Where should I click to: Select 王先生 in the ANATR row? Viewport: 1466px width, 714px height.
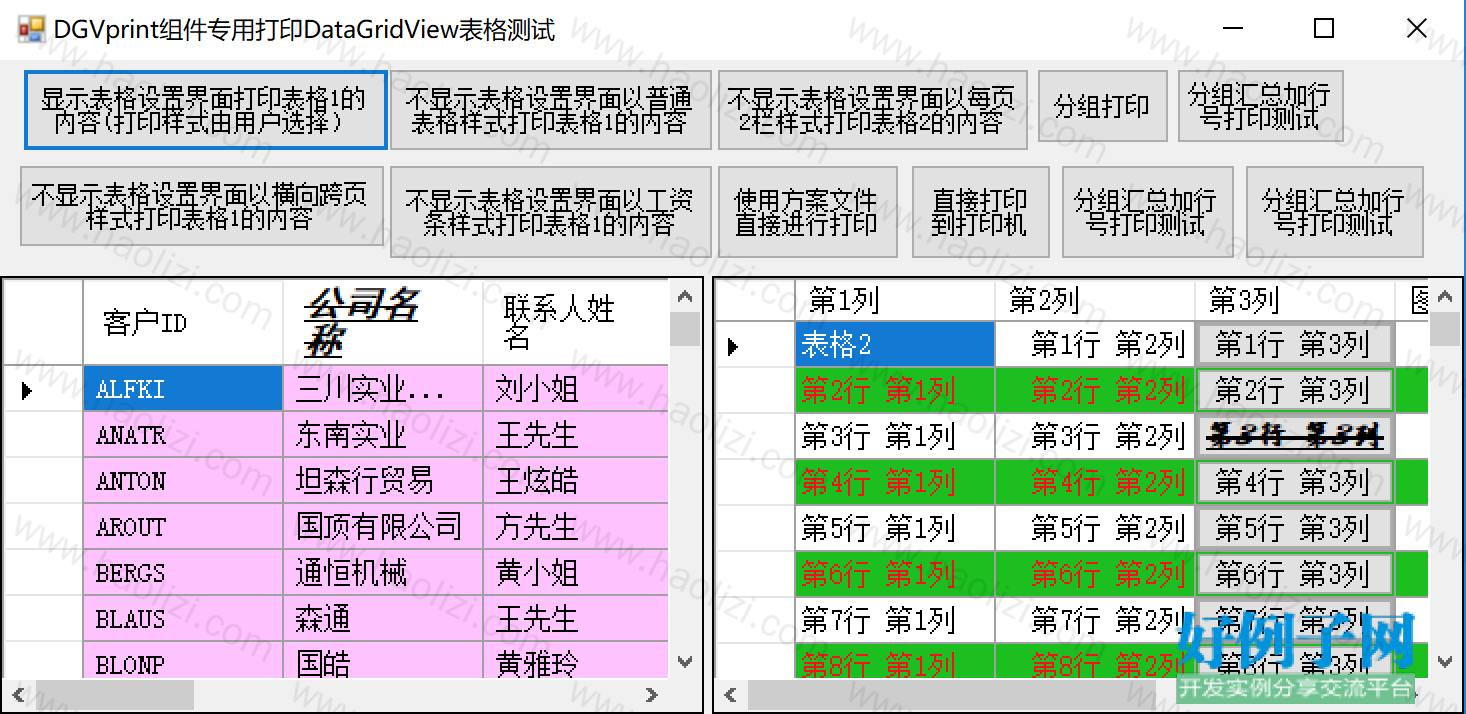tap(576, 434)
